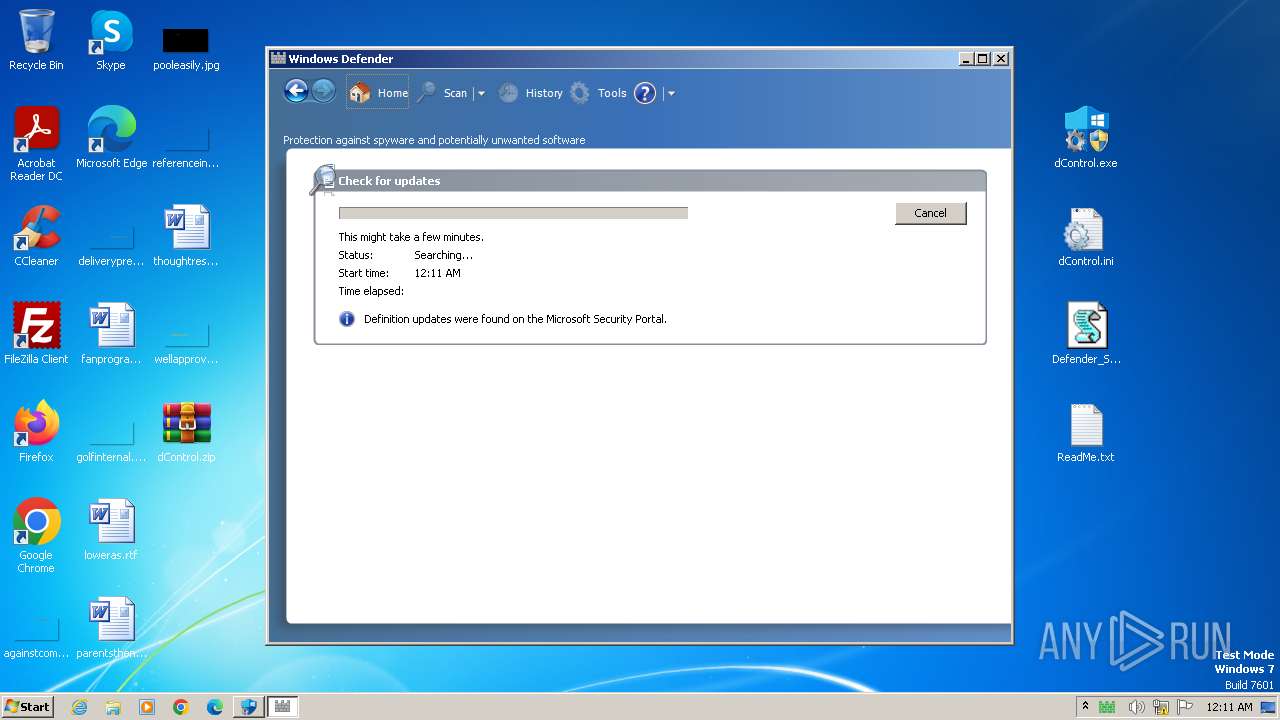Select Acrobat Reader DC shortcut
The image size is (1280, 720).
(x=36, y=144)
